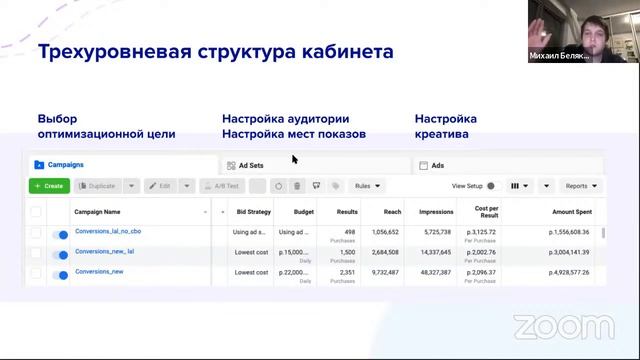Open the dropdown arrow next to Edit
The height and width of the screenshot is (360, 640).
tap(187, 186)
